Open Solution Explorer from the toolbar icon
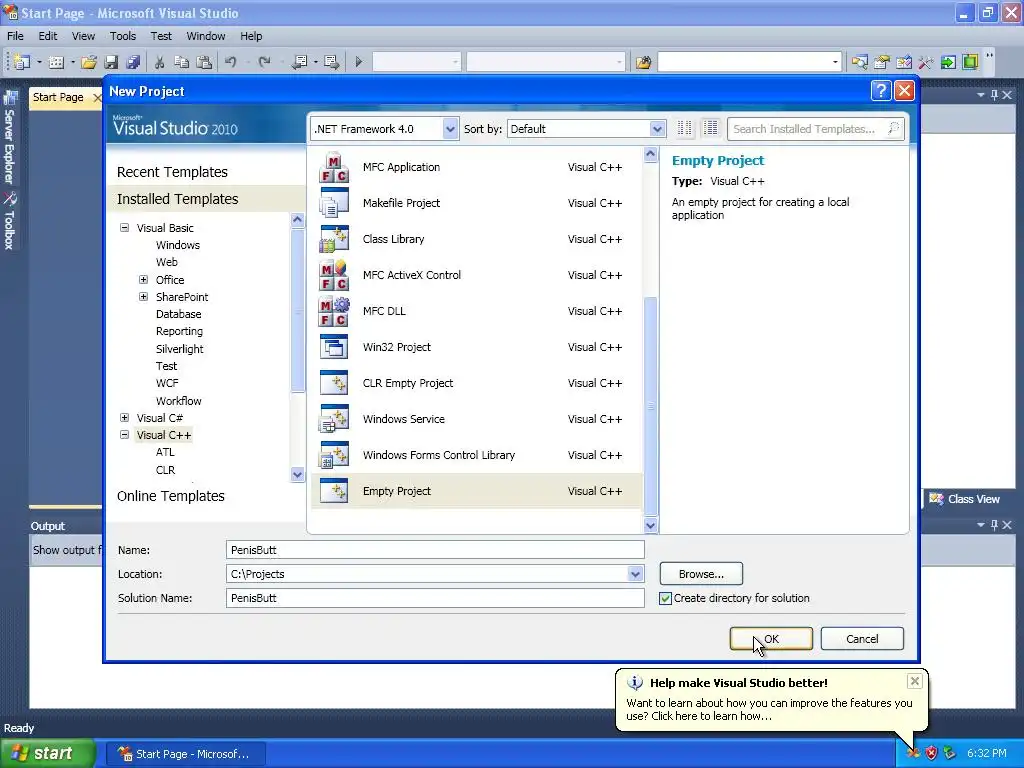This screenshot has height=768, width=1024. click(859, 62)
